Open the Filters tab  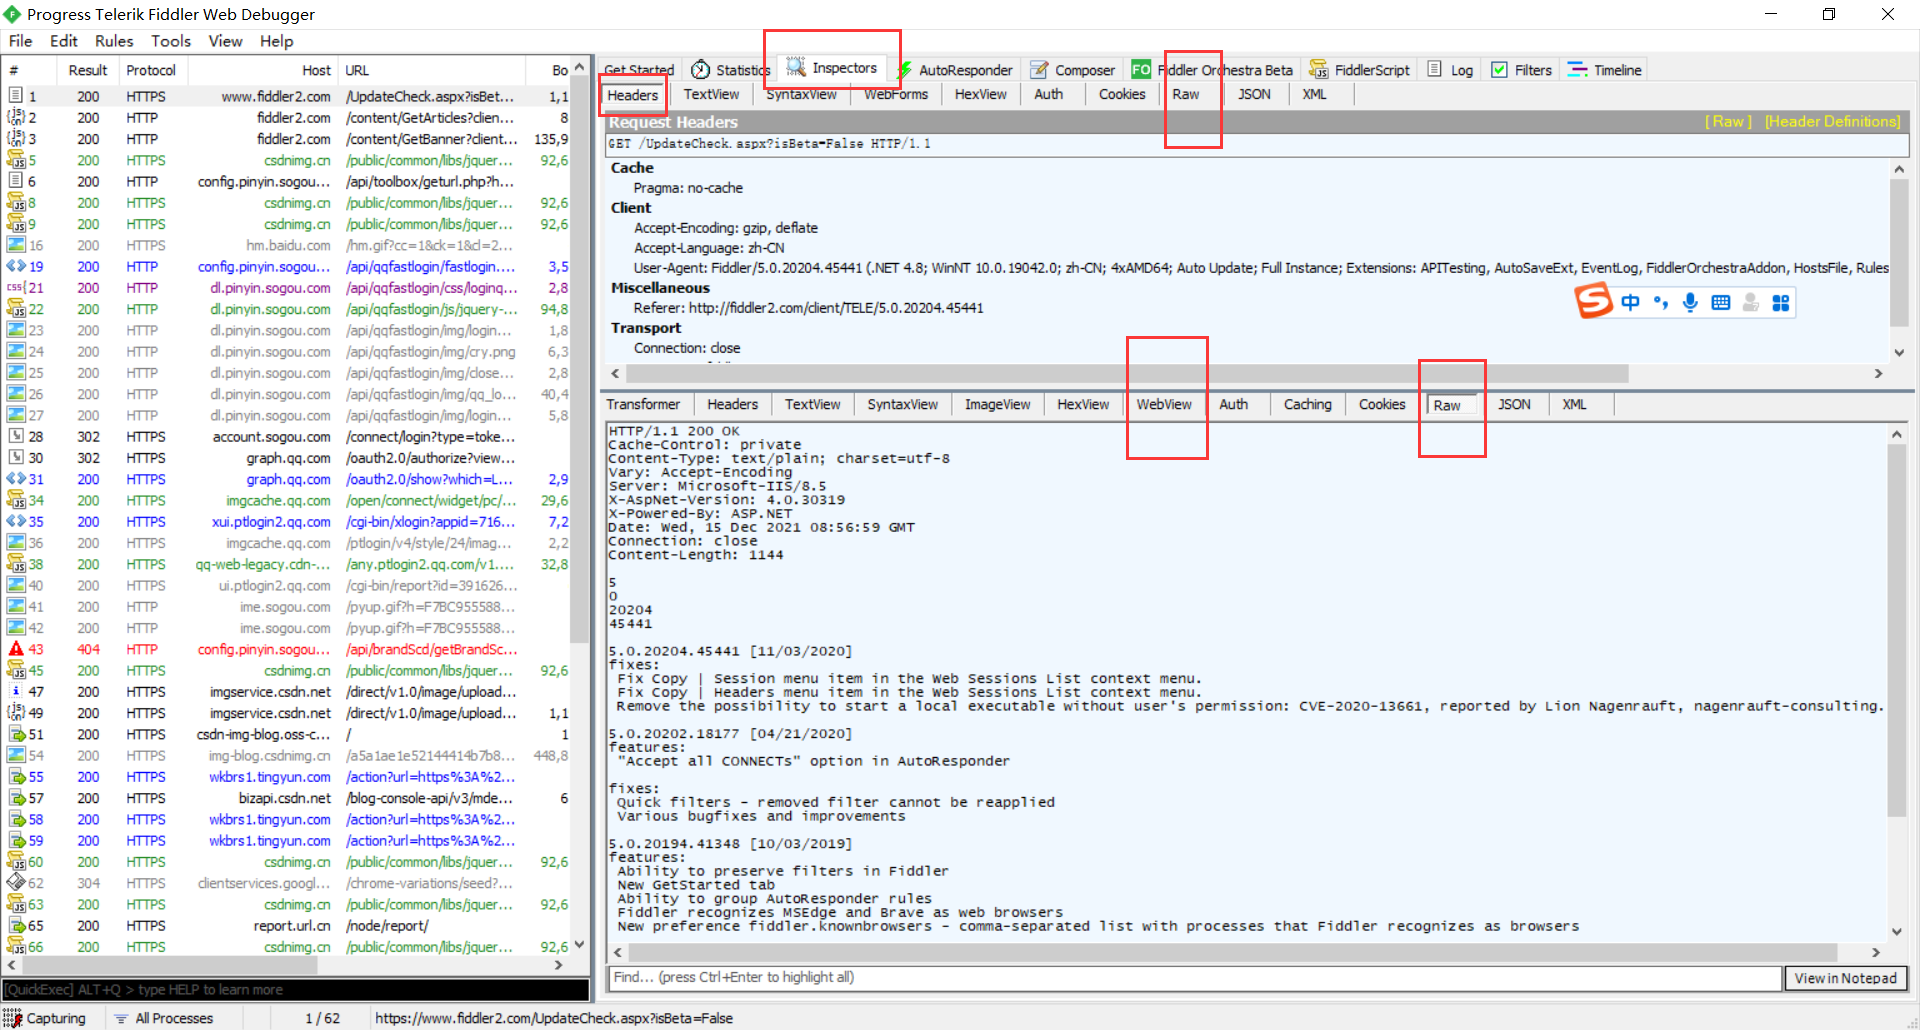pos(1522,70)
